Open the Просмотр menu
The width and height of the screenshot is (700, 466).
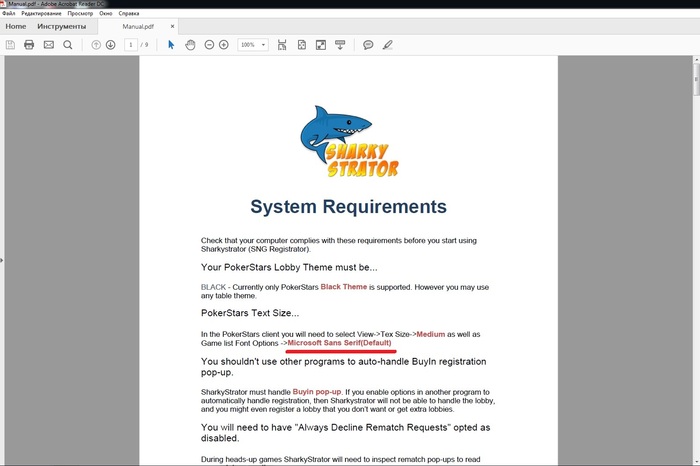(x=80, y=13)
